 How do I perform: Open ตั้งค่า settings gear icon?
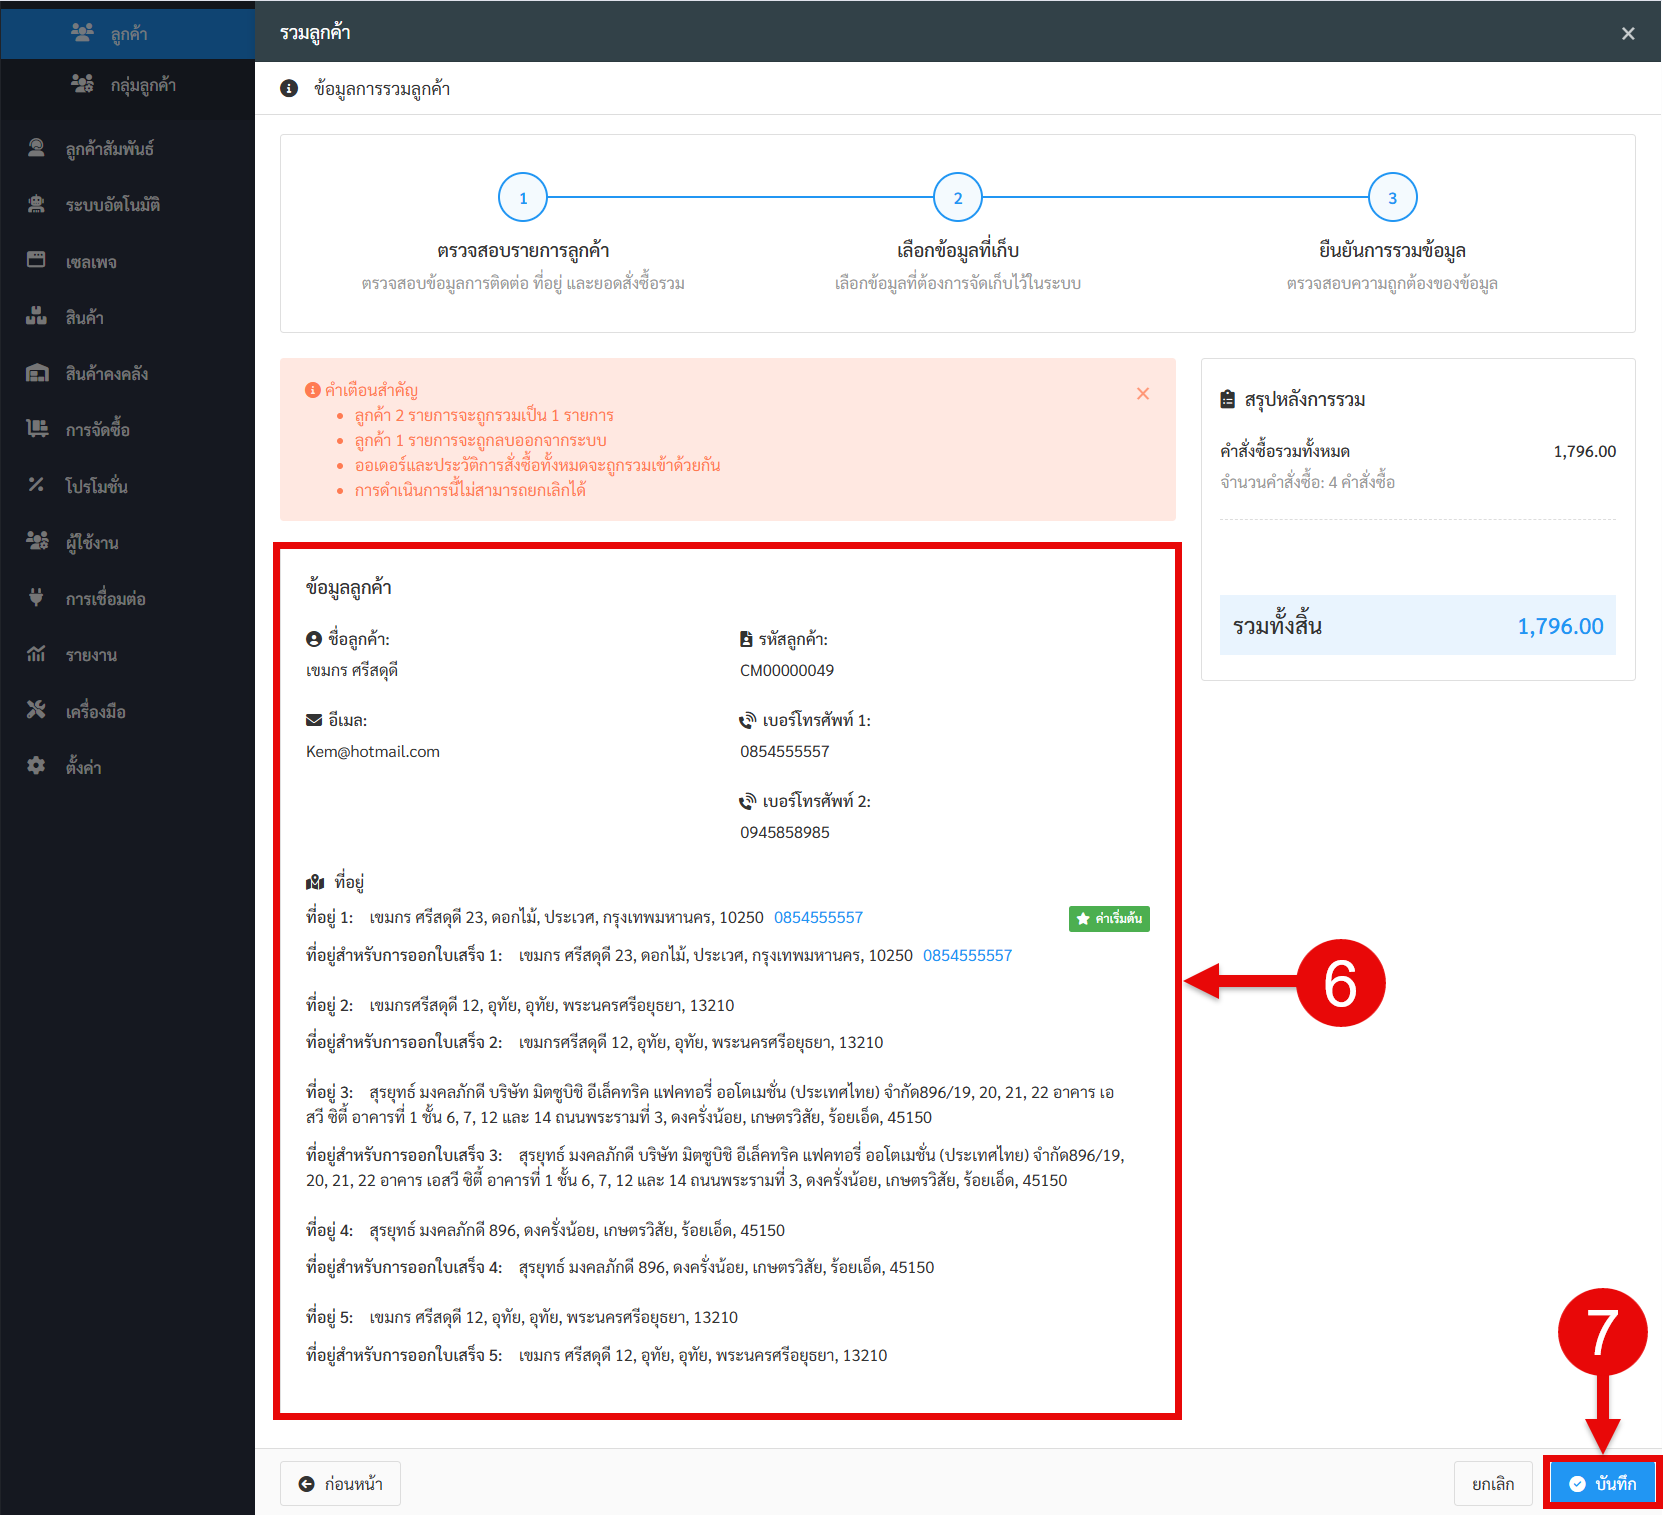tap(37, 766)
